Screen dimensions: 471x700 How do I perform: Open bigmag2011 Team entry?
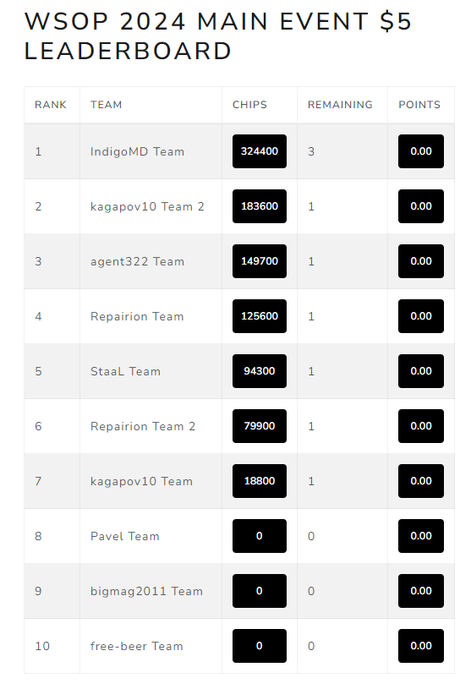point(239,591)
